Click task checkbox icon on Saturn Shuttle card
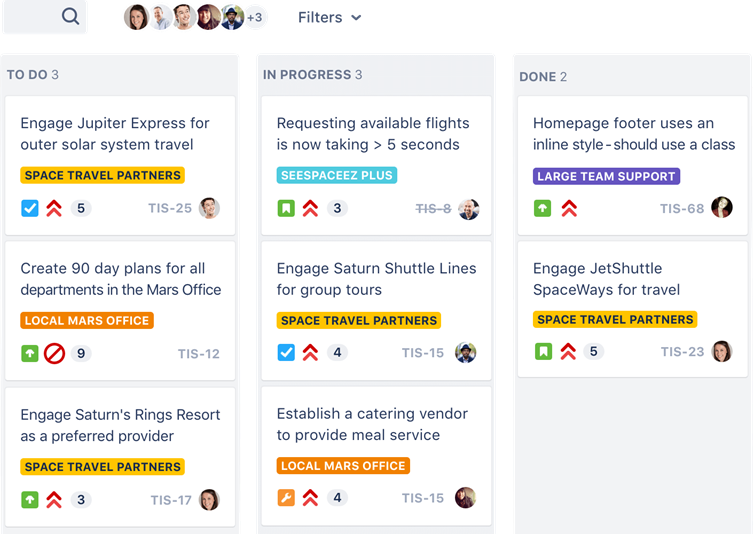 click(286, 353)
